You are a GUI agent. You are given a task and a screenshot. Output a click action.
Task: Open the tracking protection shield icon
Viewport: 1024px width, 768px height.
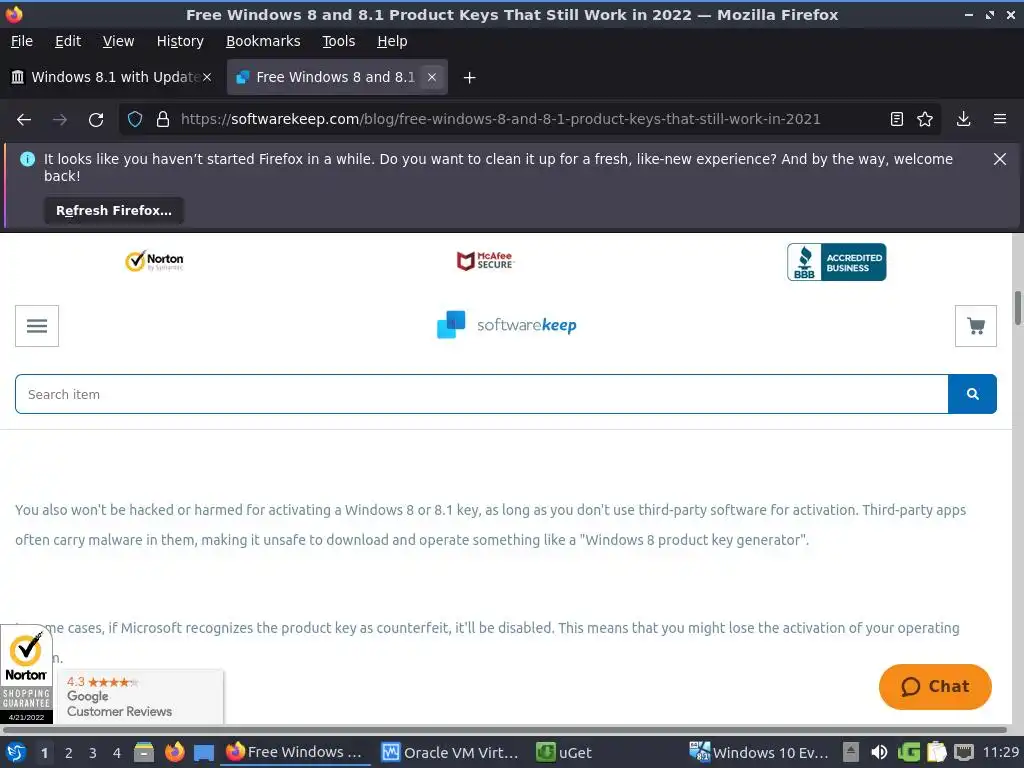tap(135, 119)
